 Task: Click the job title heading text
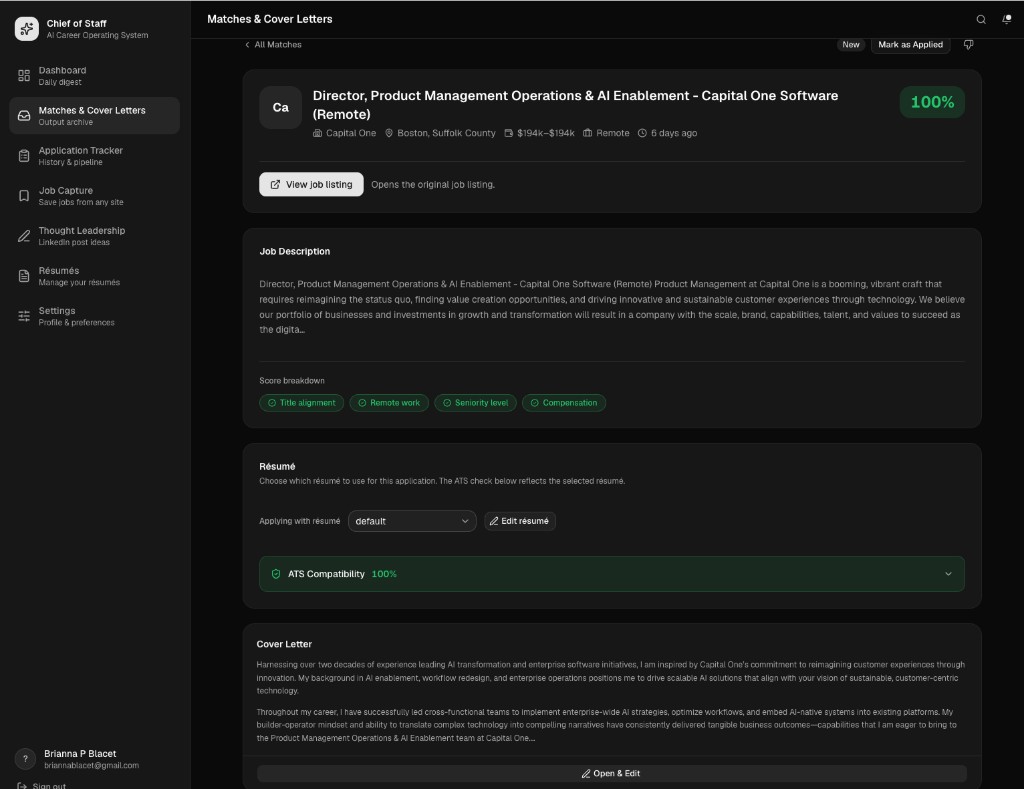(x=575, y=105)
